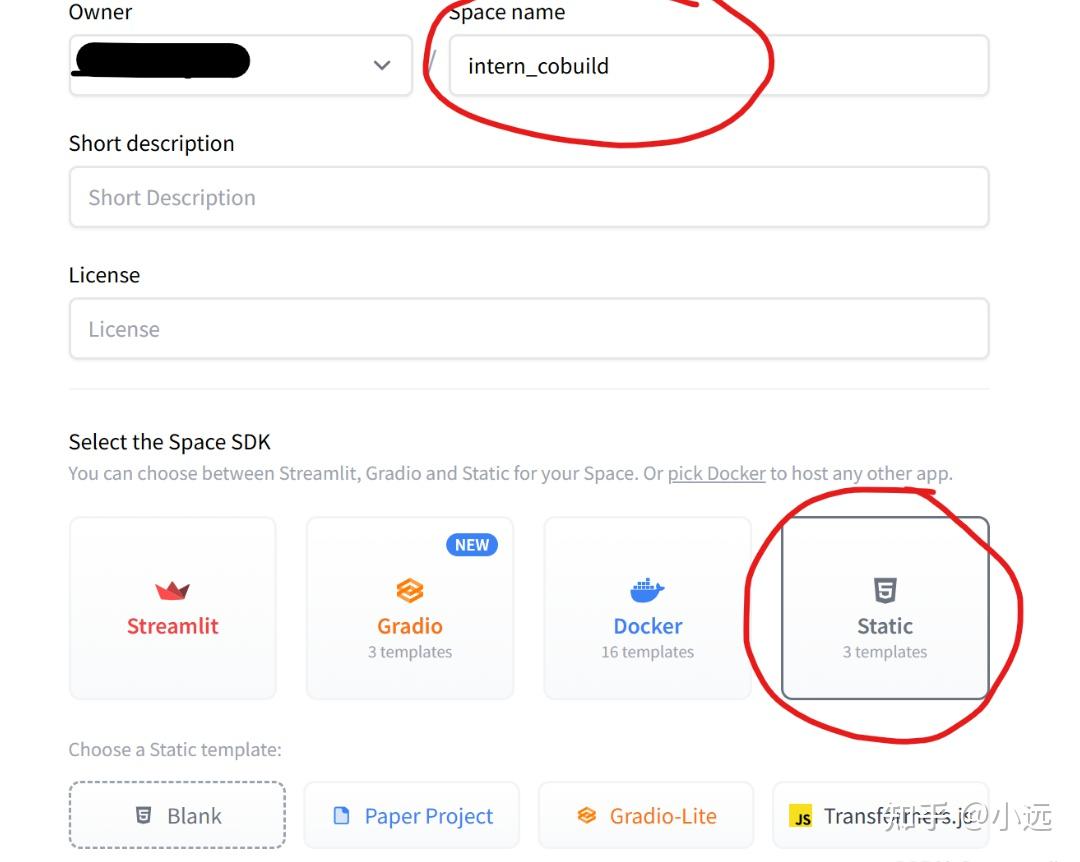Click the orange Gradio logo icon
Screen dimensions: 1080x862
tap(410, 591)
